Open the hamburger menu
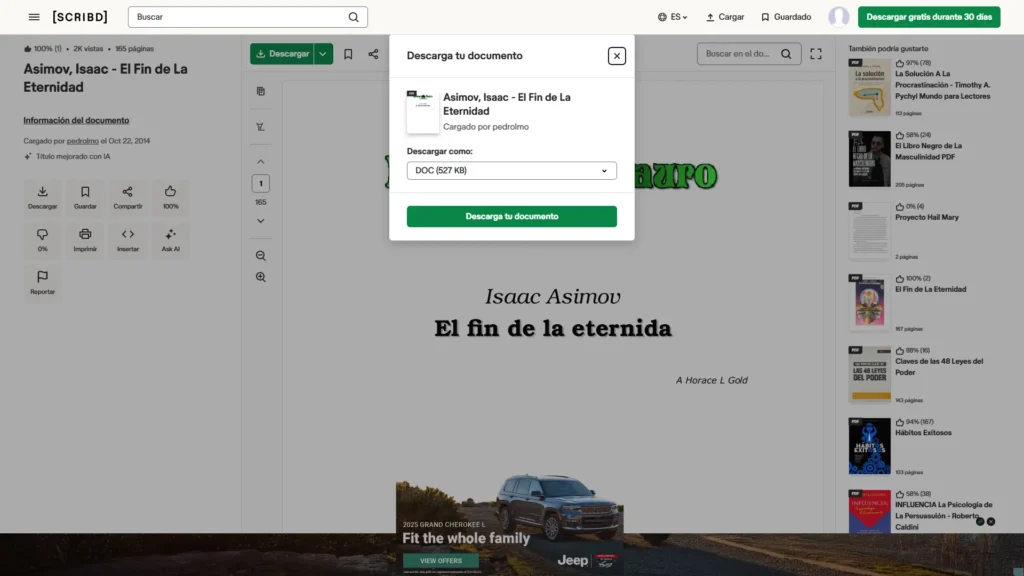 (34, 17)
